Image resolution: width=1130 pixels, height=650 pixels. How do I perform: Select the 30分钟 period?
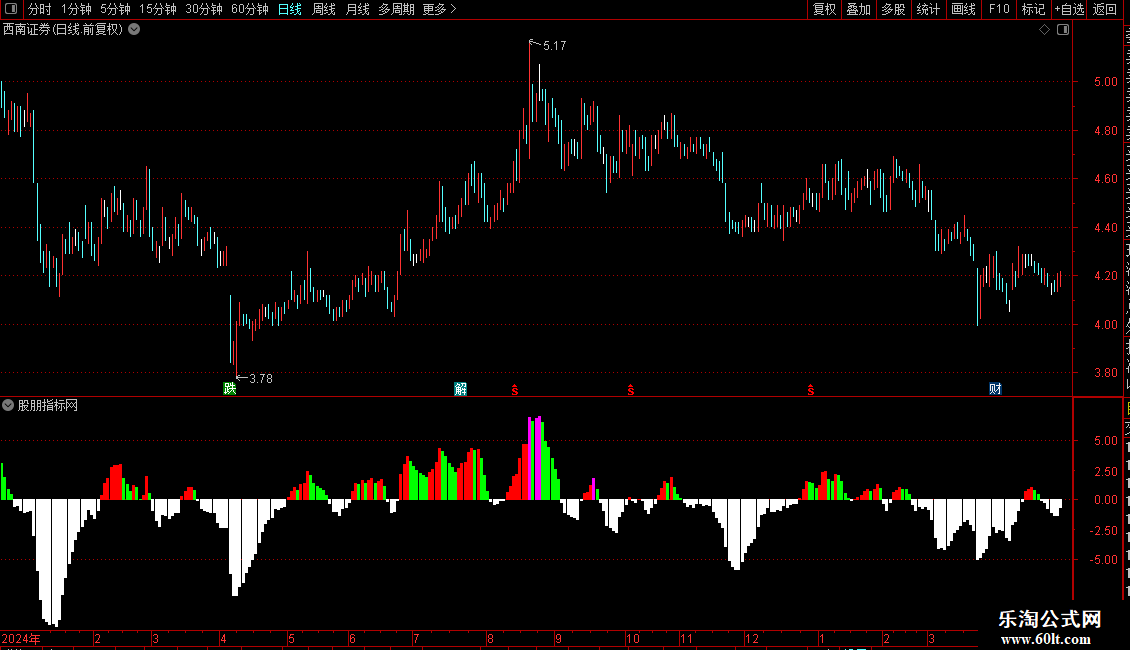click(204, 9)
